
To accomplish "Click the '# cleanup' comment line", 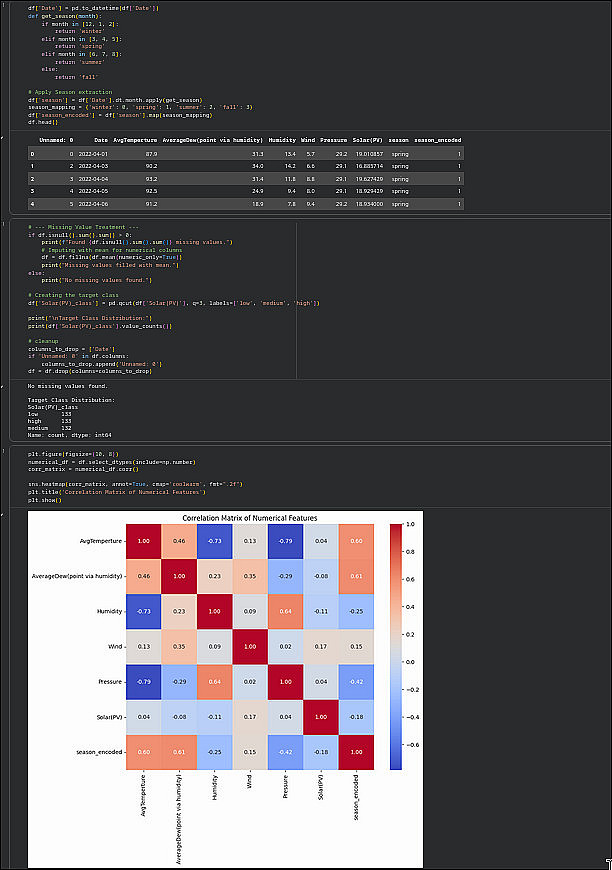I will click(43, 341).
